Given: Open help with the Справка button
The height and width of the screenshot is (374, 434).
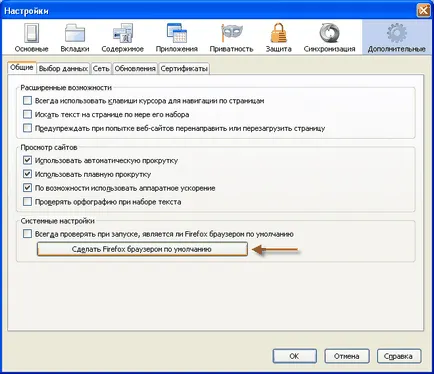Looking at the screenshot, I should tap(399, 356).
